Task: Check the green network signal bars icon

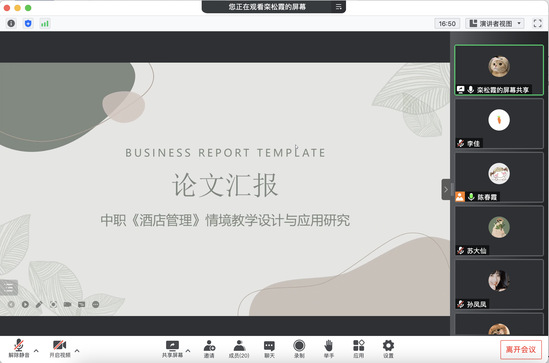Action: click(x=44, y=23)
